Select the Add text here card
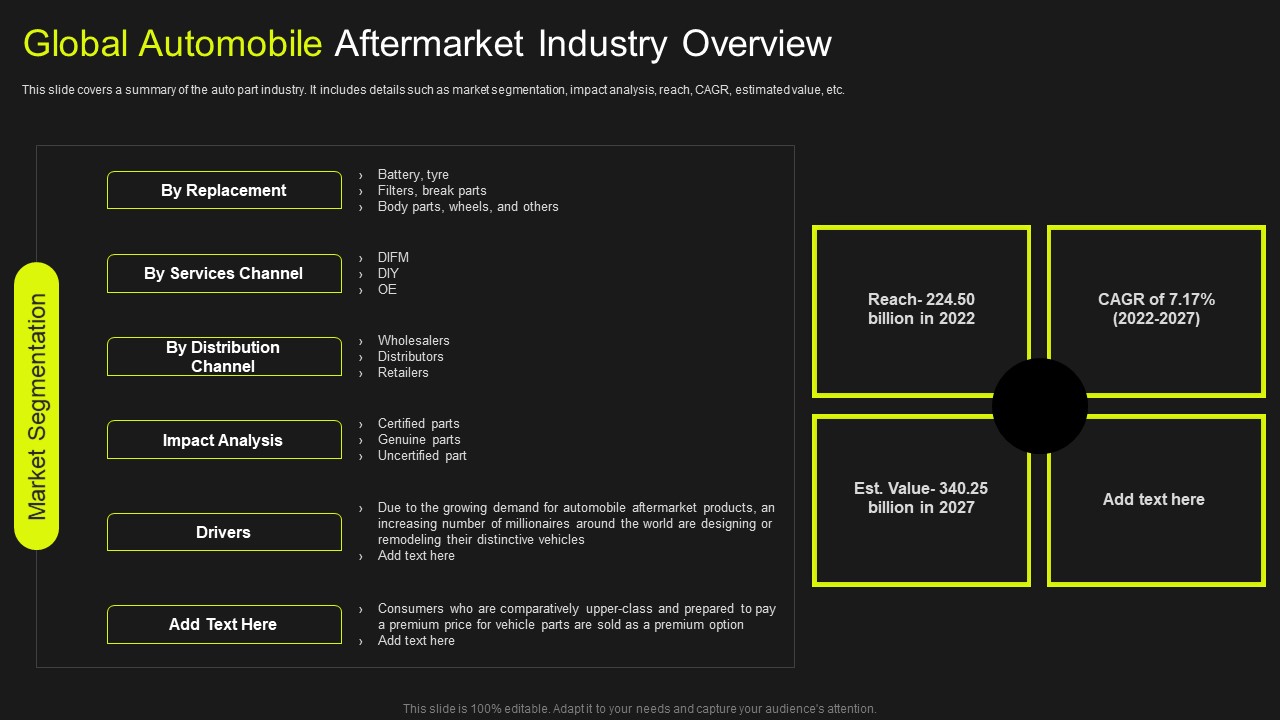This screenshot has width=1280, height=720. (x=1156, y=499)
